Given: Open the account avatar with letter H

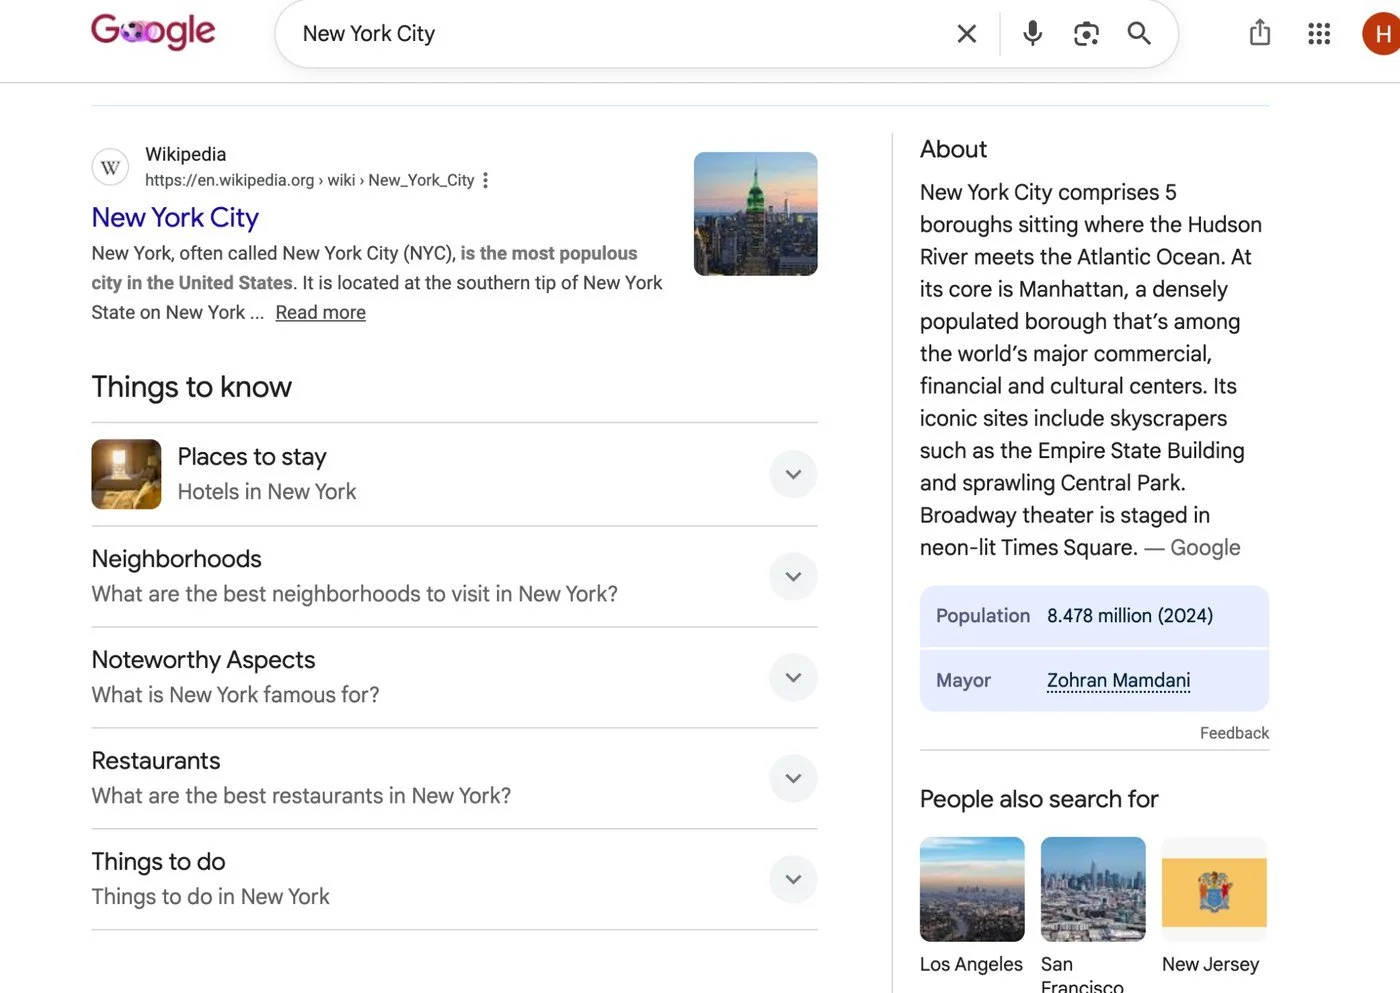Looking at the screenshot, I should tap(1382, 34).
